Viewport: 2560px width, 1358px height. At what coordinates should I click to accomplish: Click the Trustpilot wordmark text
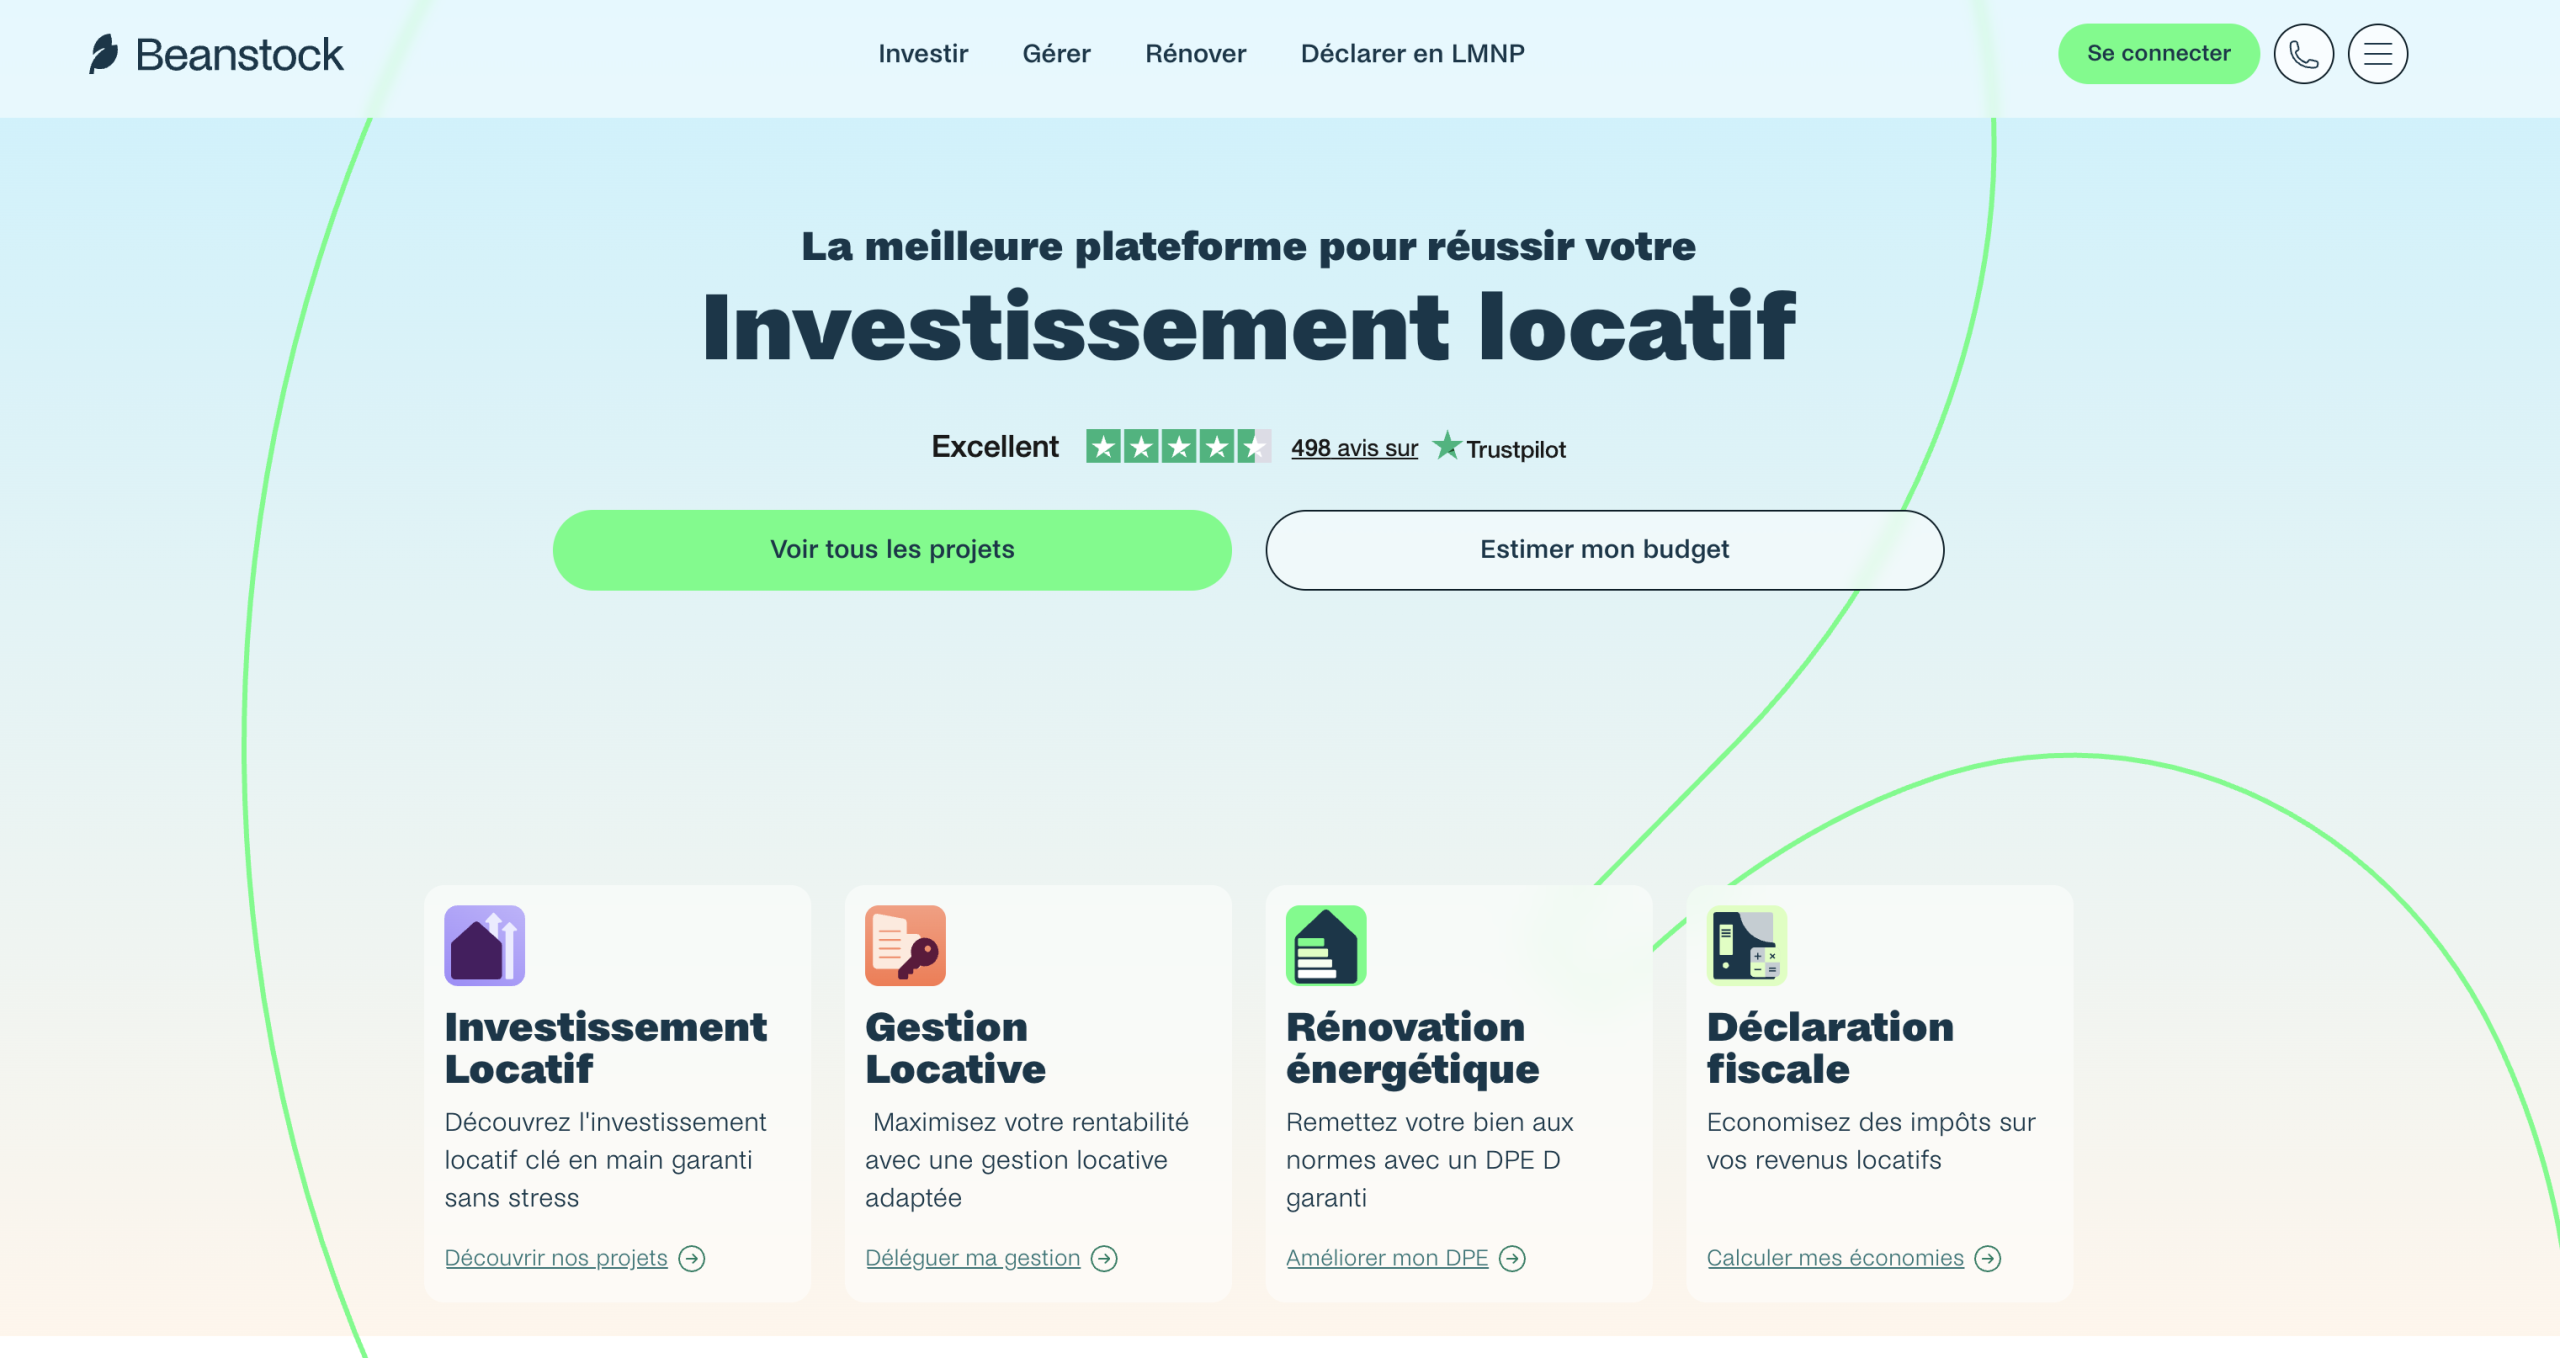(x=1516, y=450)
